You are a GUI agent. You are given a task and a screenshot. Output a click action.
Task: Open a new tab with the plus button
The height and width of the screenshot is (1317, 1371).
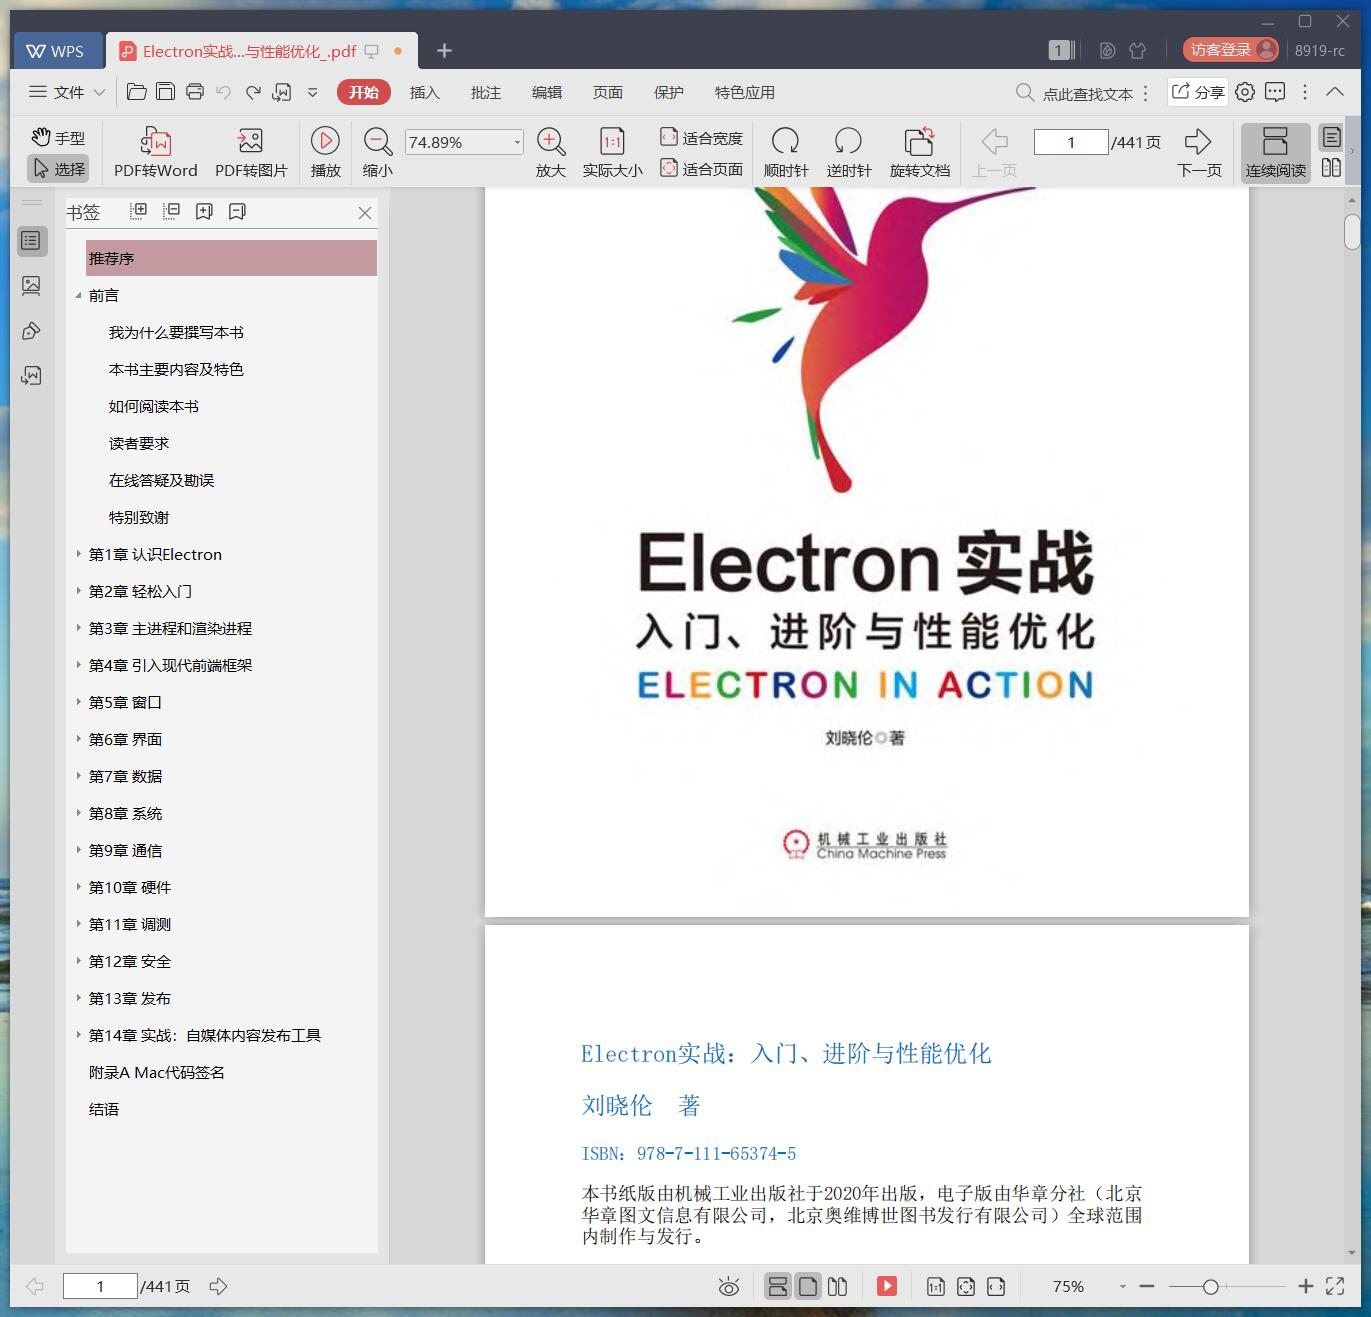point(445,50)
